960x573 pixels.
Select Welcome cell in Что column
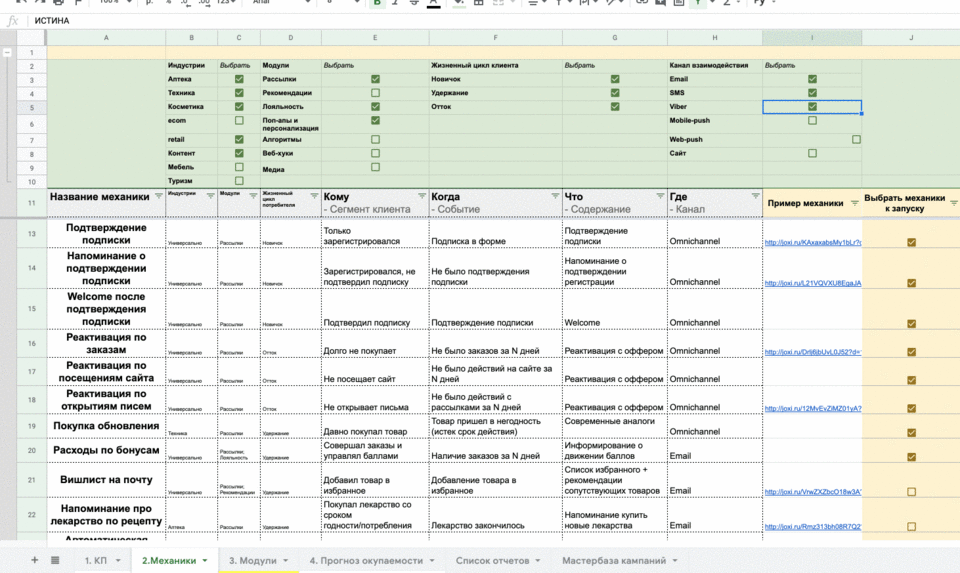[x=615, y=309]
